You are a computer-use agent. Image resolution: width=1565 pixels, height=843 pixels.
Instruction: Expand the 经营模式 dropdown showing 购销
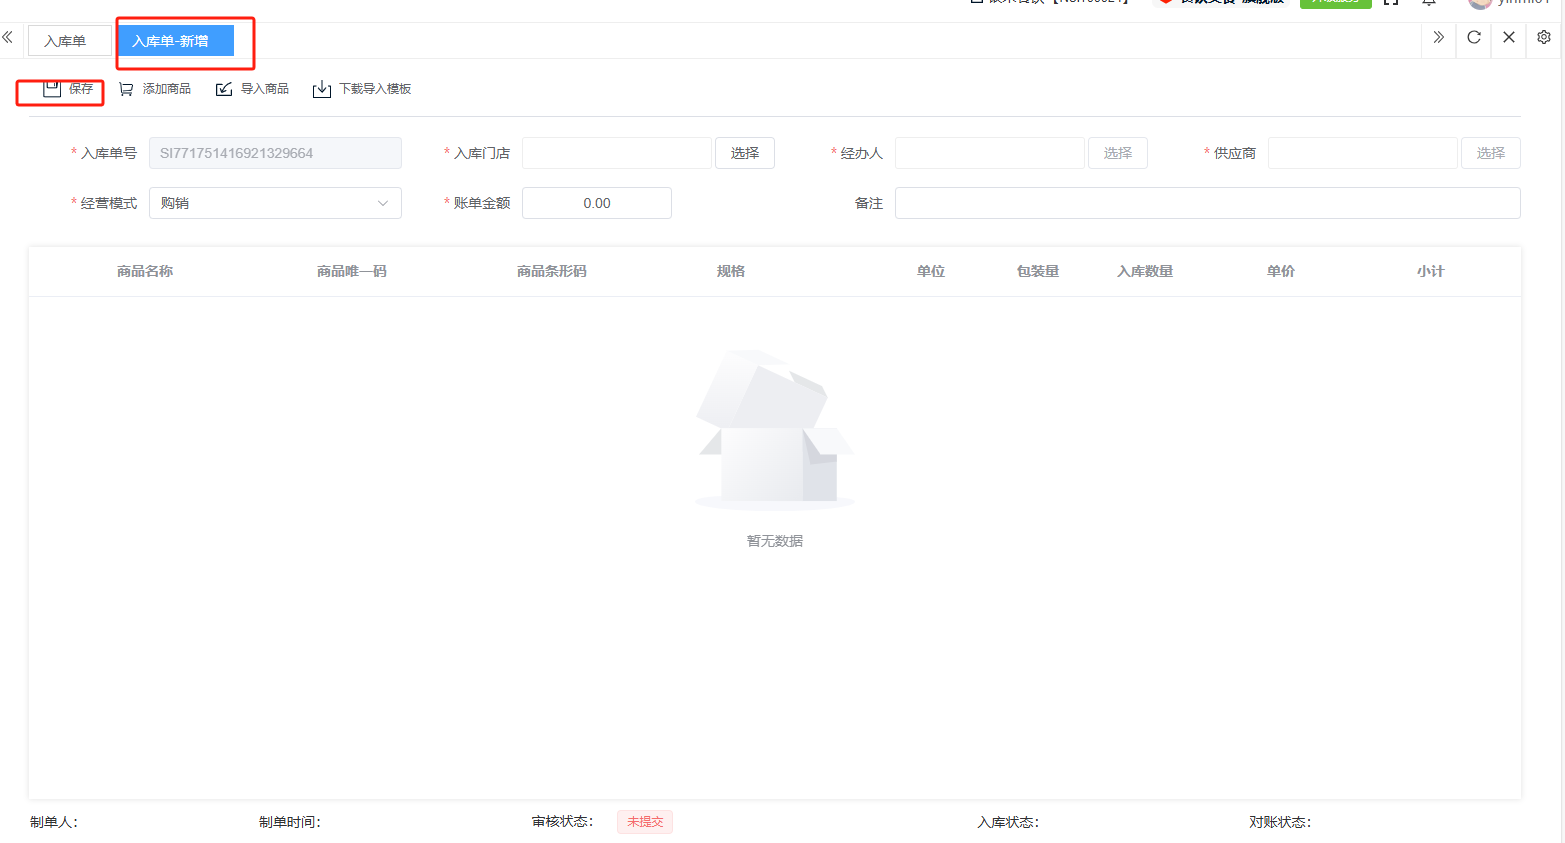275,203
